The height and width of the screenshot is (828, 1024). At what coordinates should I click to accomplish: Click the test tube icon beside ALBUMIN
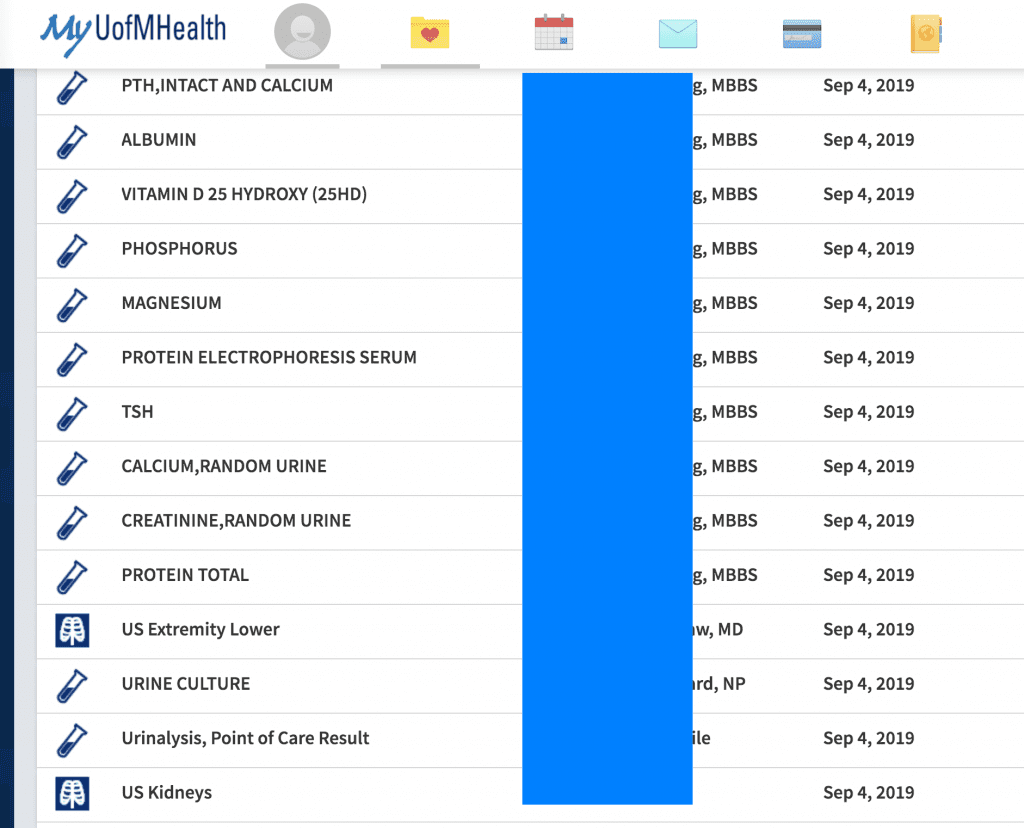71,141
